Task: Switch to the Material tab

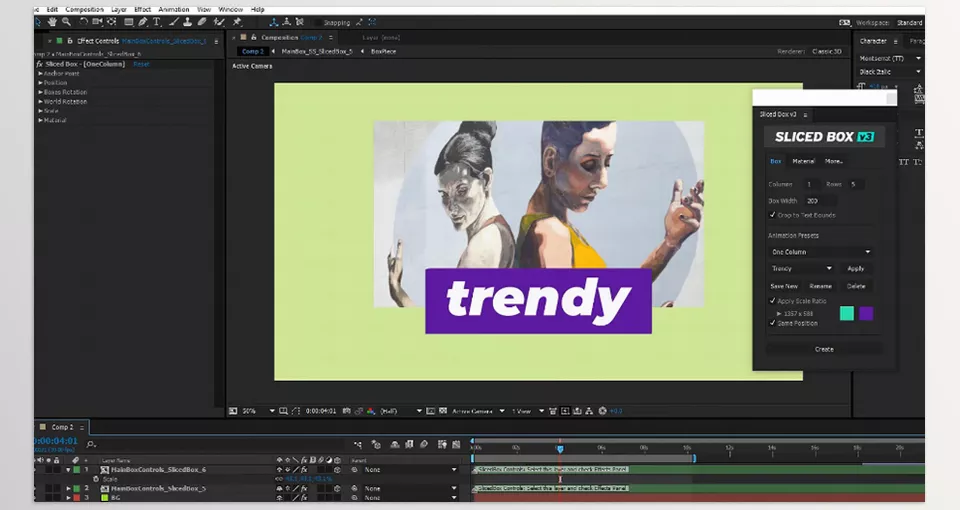Action: 803,161
